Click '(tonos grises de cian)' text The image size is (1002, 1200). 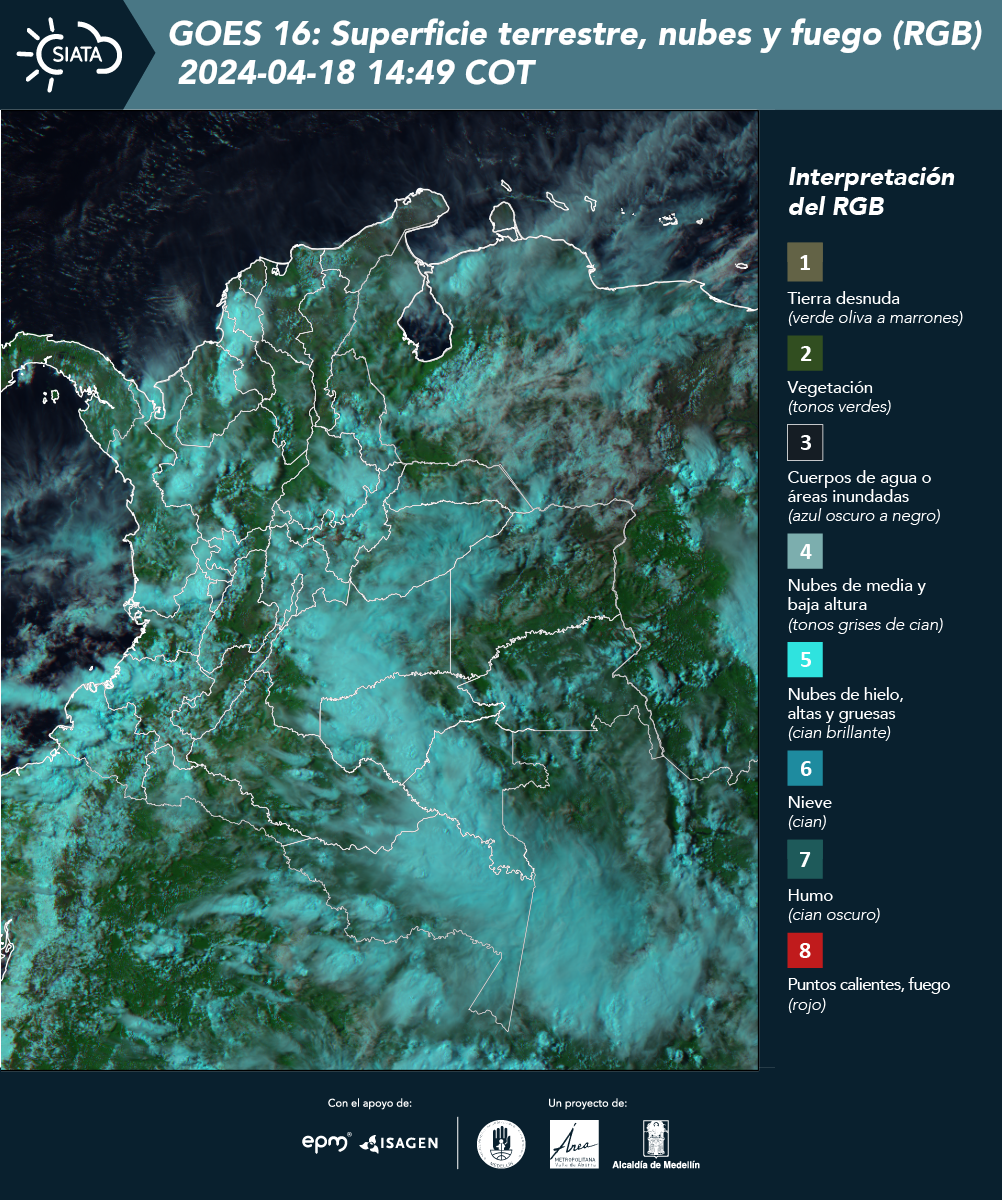coord(866,625)
